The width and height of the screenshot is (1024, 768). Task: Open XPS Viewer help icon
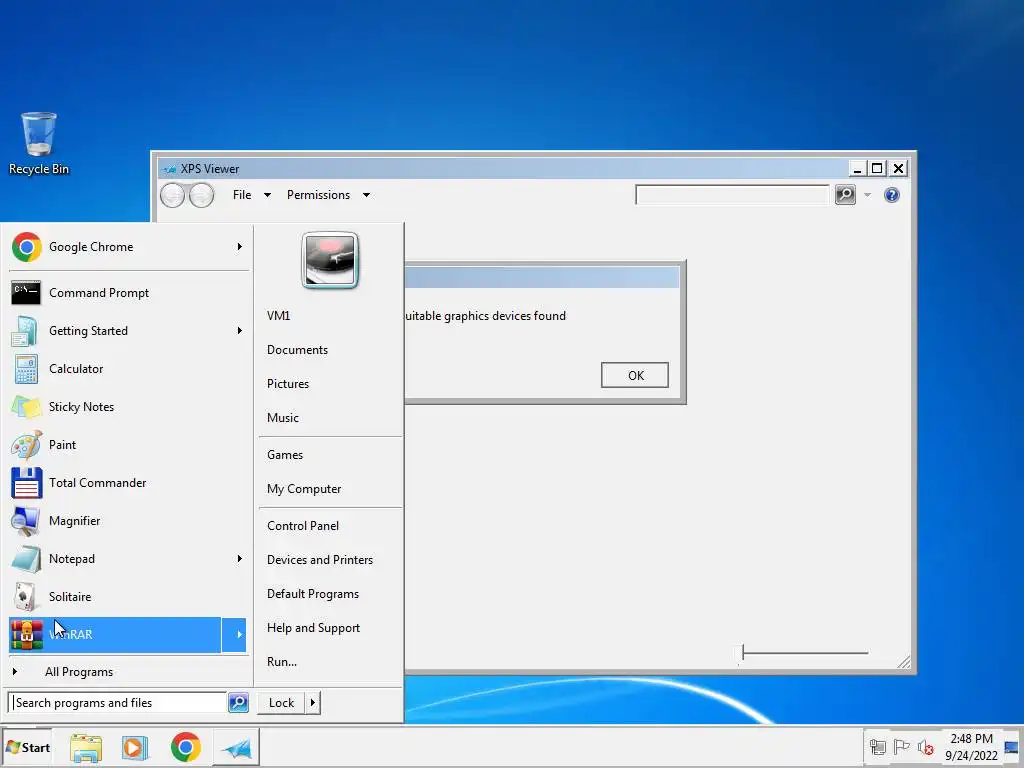891,195
